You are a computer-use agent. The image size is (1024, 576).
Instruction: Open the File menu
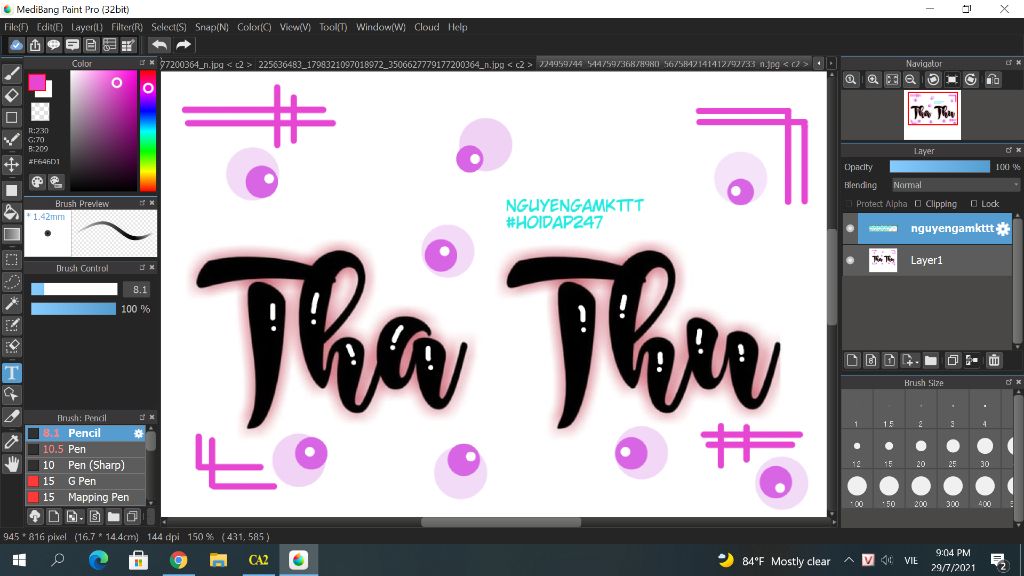[16, 27]
